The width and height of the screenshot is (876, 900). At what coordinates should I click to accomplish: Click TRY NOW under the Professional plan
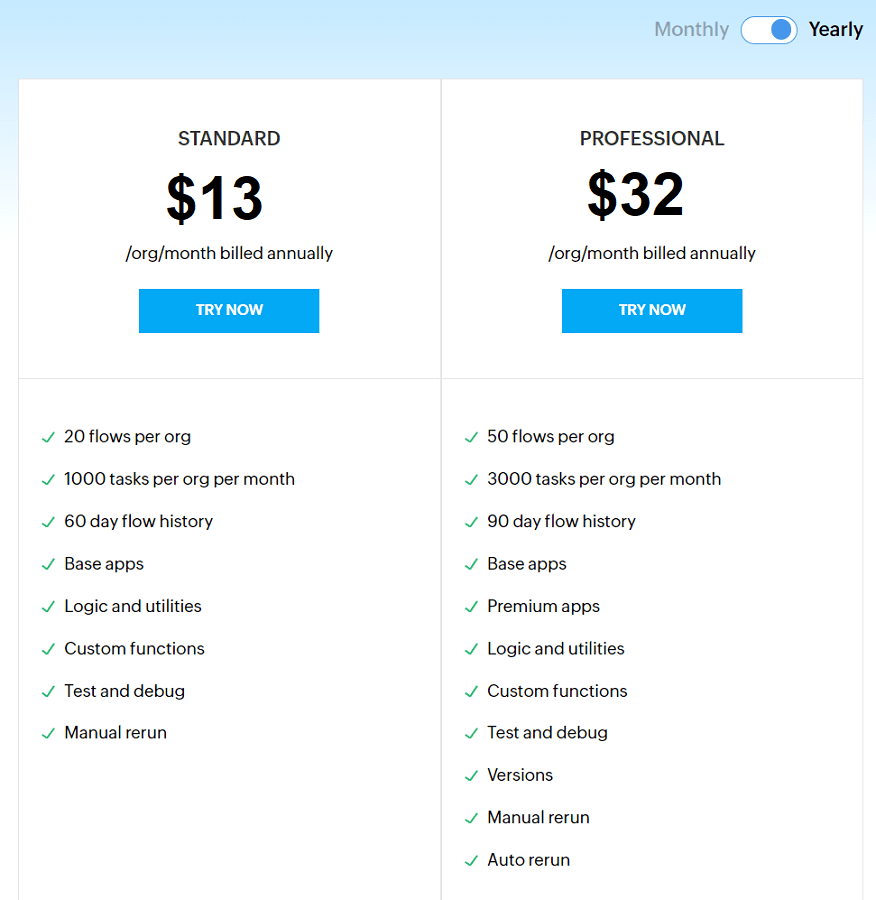point(651,311)
